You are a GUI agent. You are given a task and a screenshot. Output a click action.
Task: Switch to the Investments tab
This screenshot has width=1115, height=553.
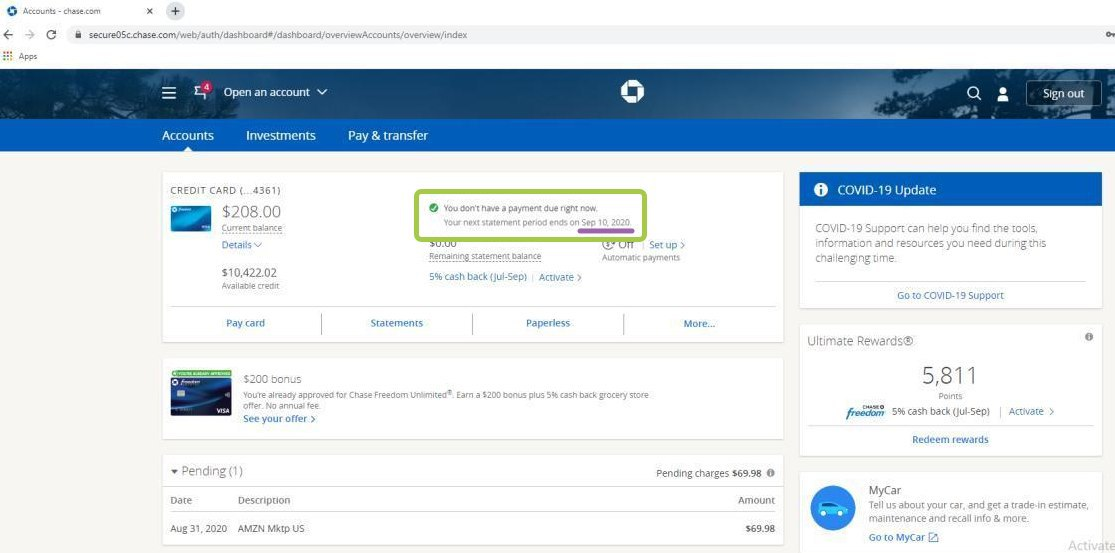(281, 135)
